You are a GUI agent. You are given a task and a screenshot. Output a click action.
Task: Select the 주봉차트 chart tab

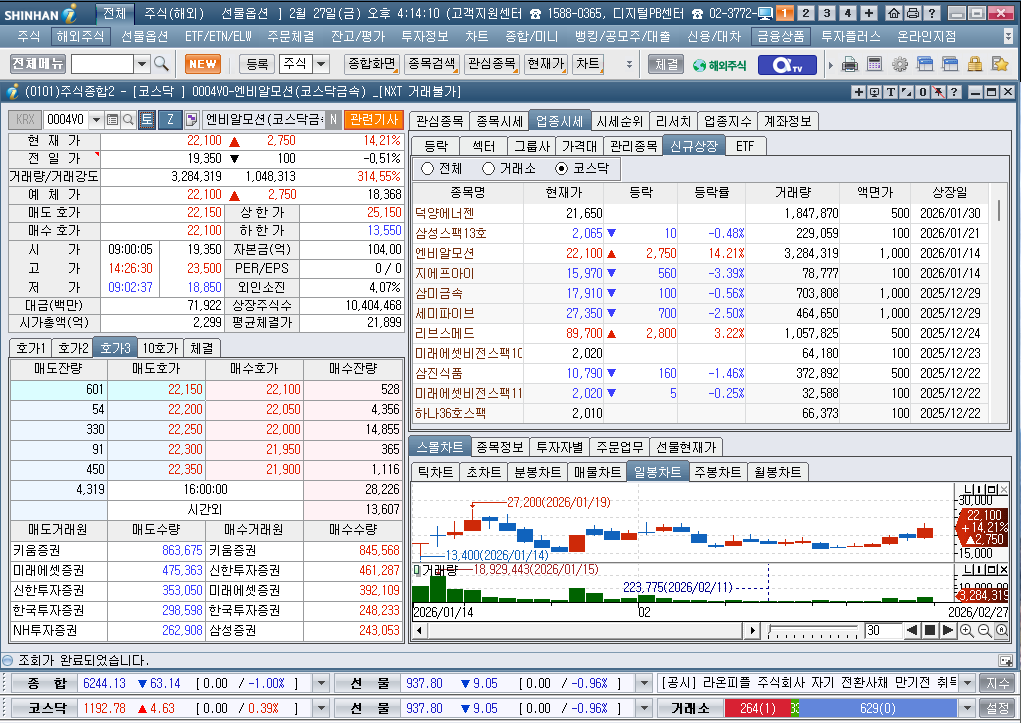click(718, 472)
